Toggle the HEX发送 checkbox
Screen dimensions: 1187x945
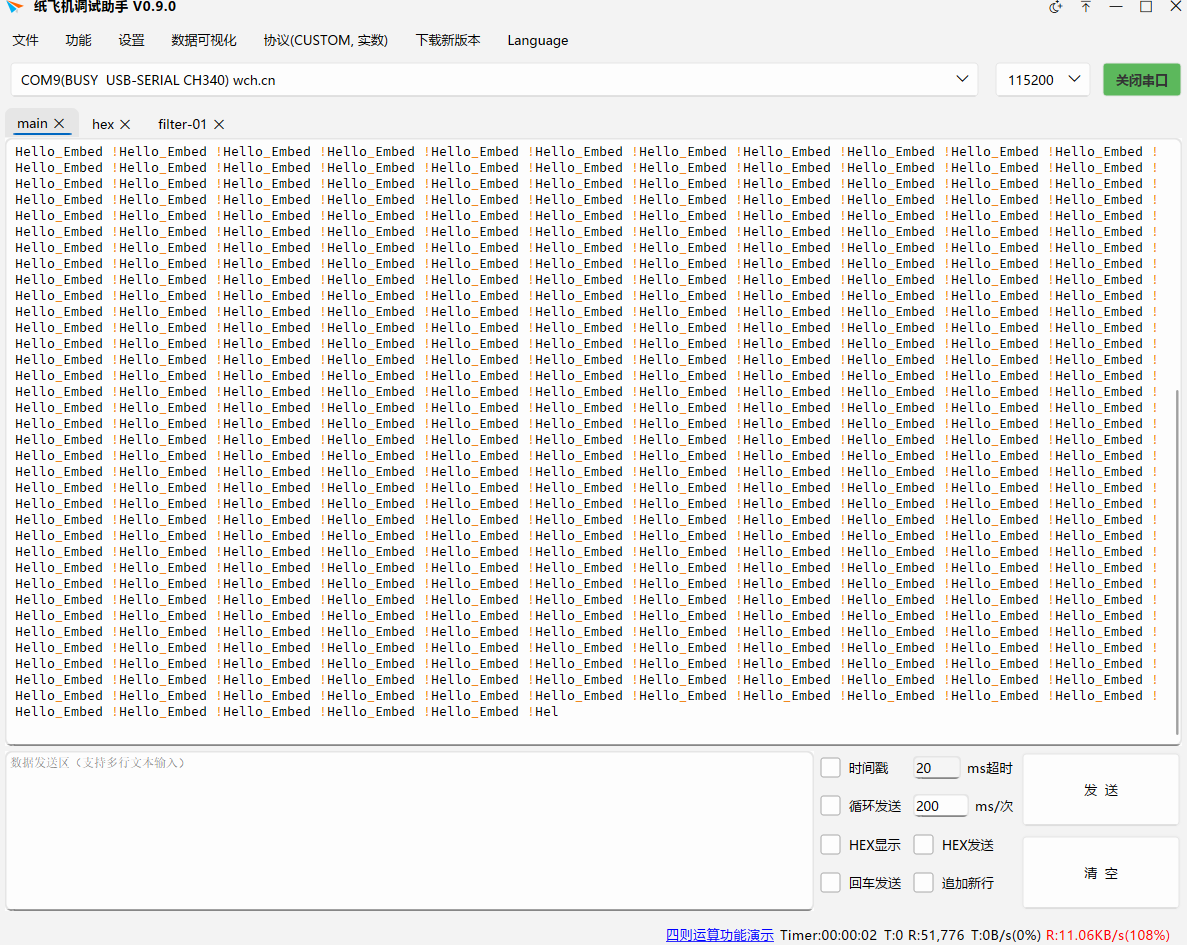click(924, 844)
